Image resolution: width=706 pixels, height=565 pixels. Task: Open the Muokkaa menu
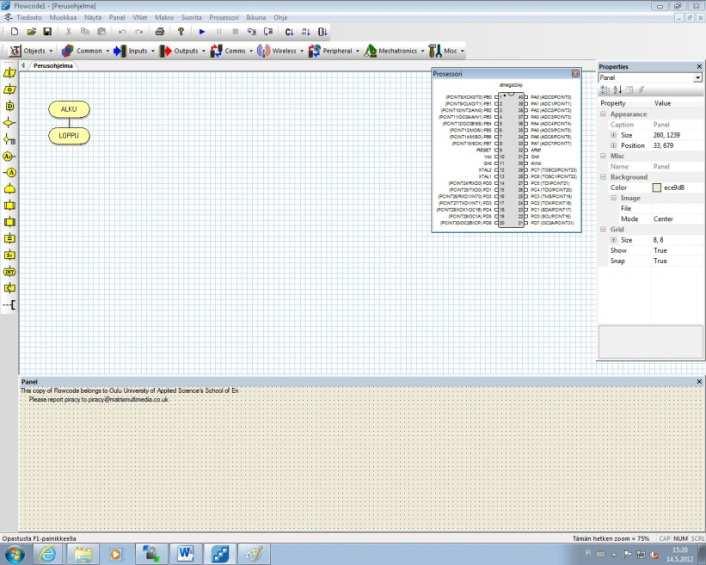[63, 18]
